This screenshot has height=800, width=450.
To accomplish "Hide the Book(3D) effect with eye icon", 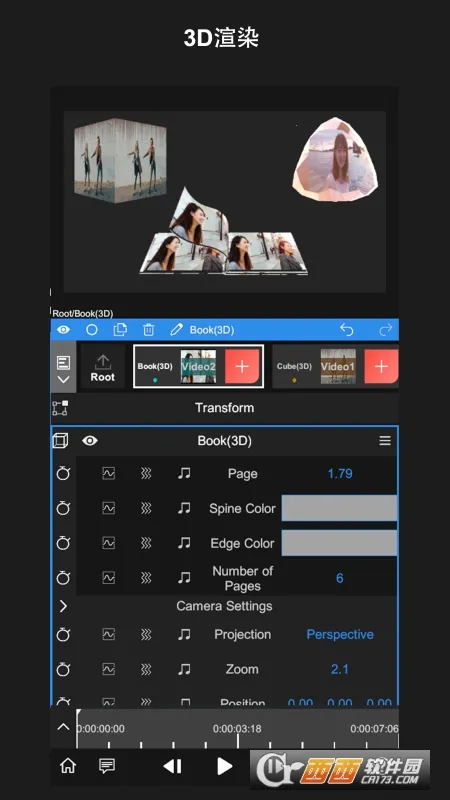I will click(90, 441).
